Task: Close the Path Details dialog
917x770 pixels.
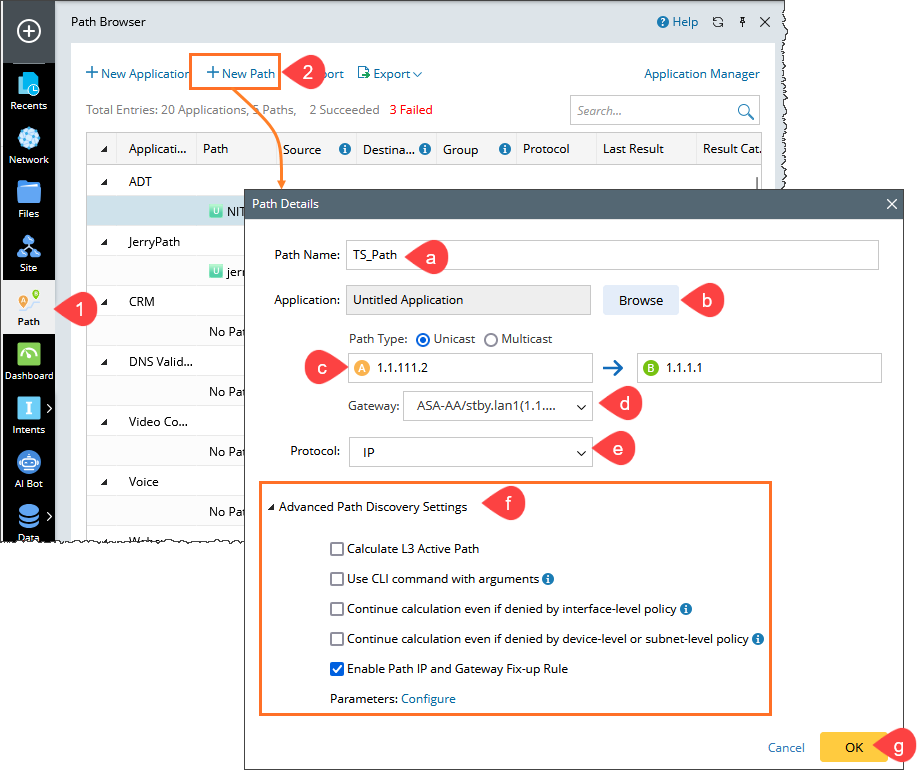Action: 891,204
